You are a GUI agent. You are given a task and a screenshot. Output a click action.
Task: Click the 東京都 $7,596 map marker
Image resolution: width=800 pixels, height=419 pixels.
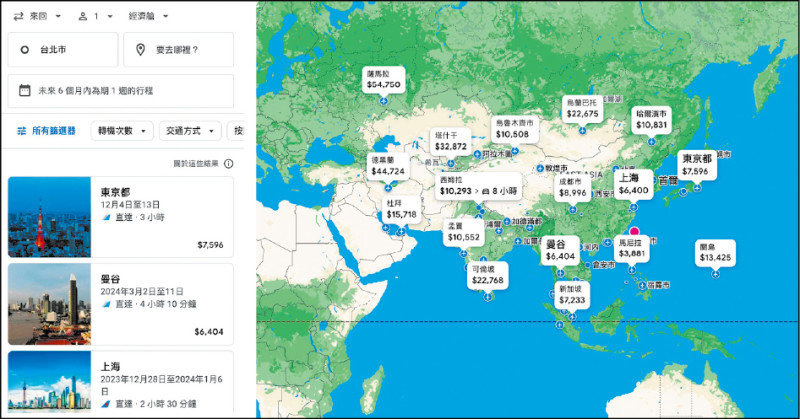(x=695, y=165)
